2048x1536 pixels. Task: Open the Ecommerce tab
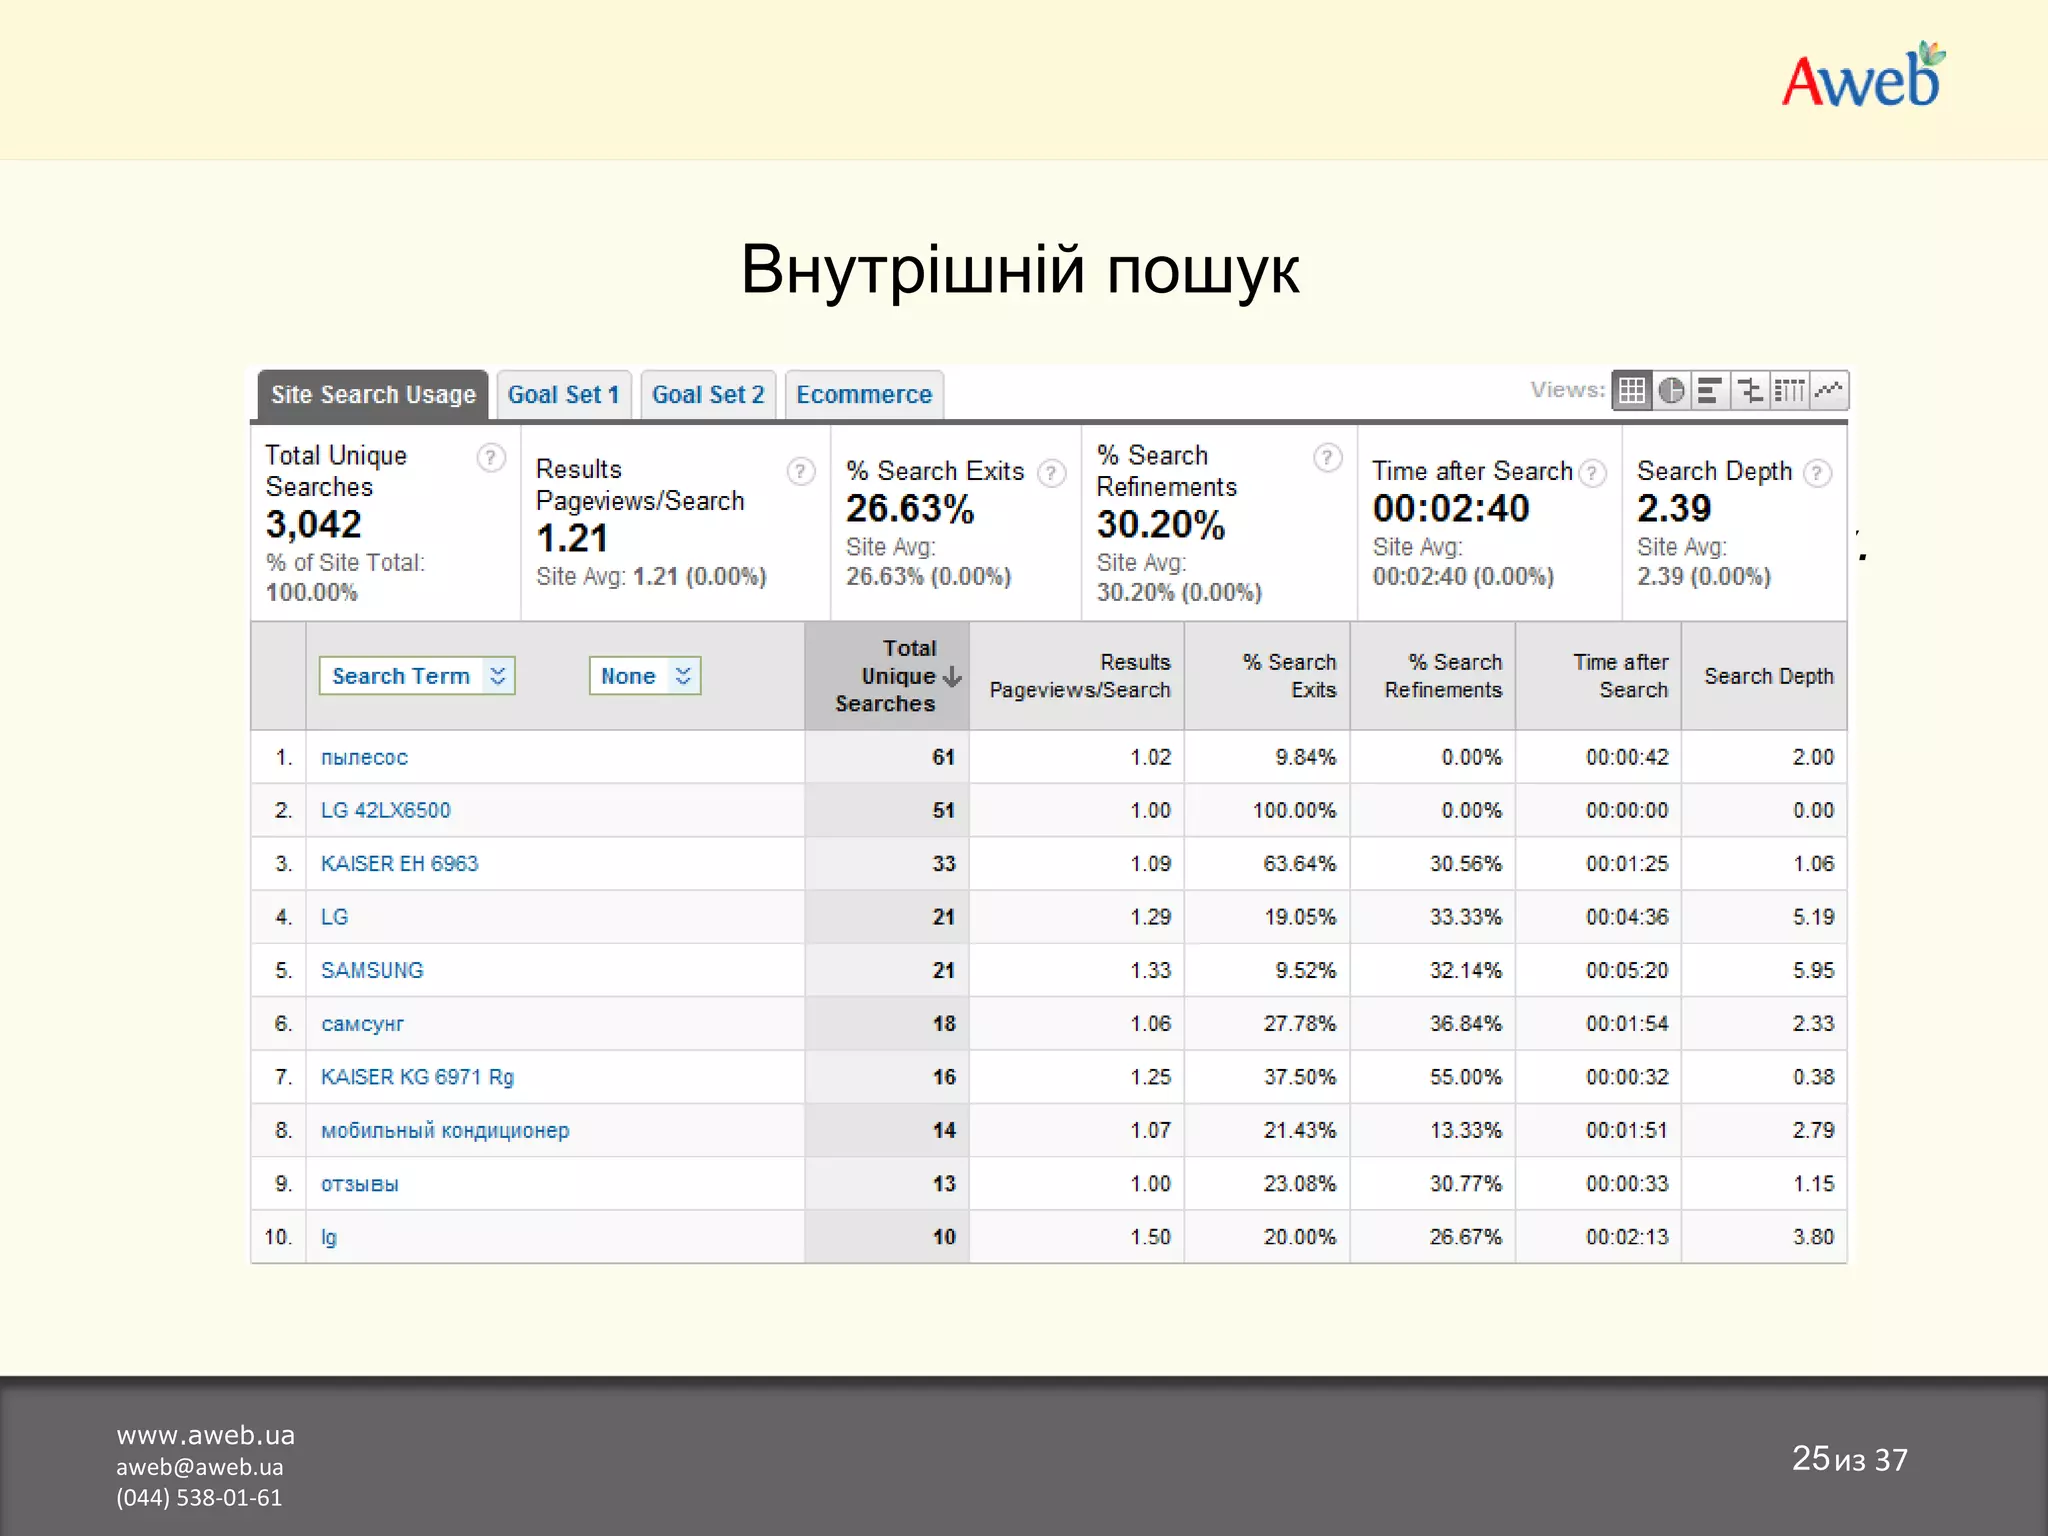(864, 395)
